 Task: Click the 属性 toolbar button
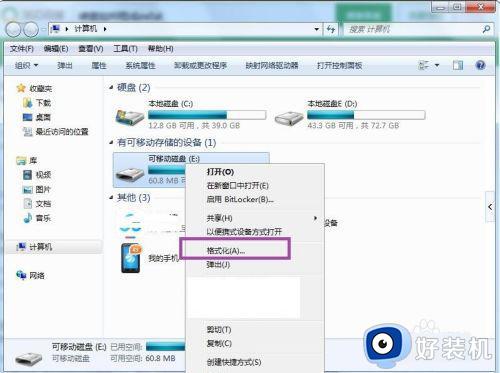tap(99, 65)
